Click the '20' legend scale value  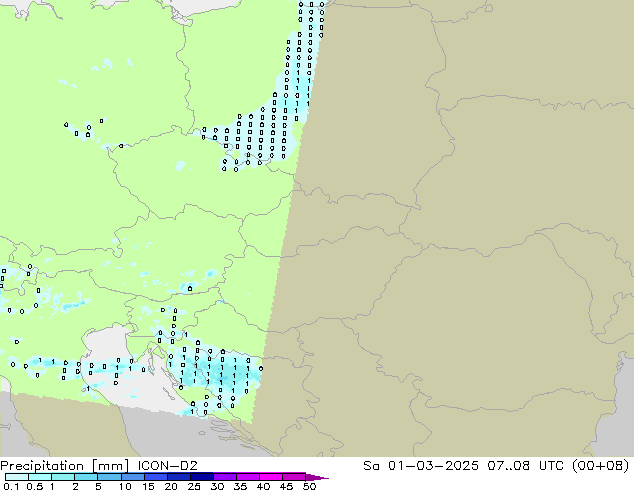(171, 486)
